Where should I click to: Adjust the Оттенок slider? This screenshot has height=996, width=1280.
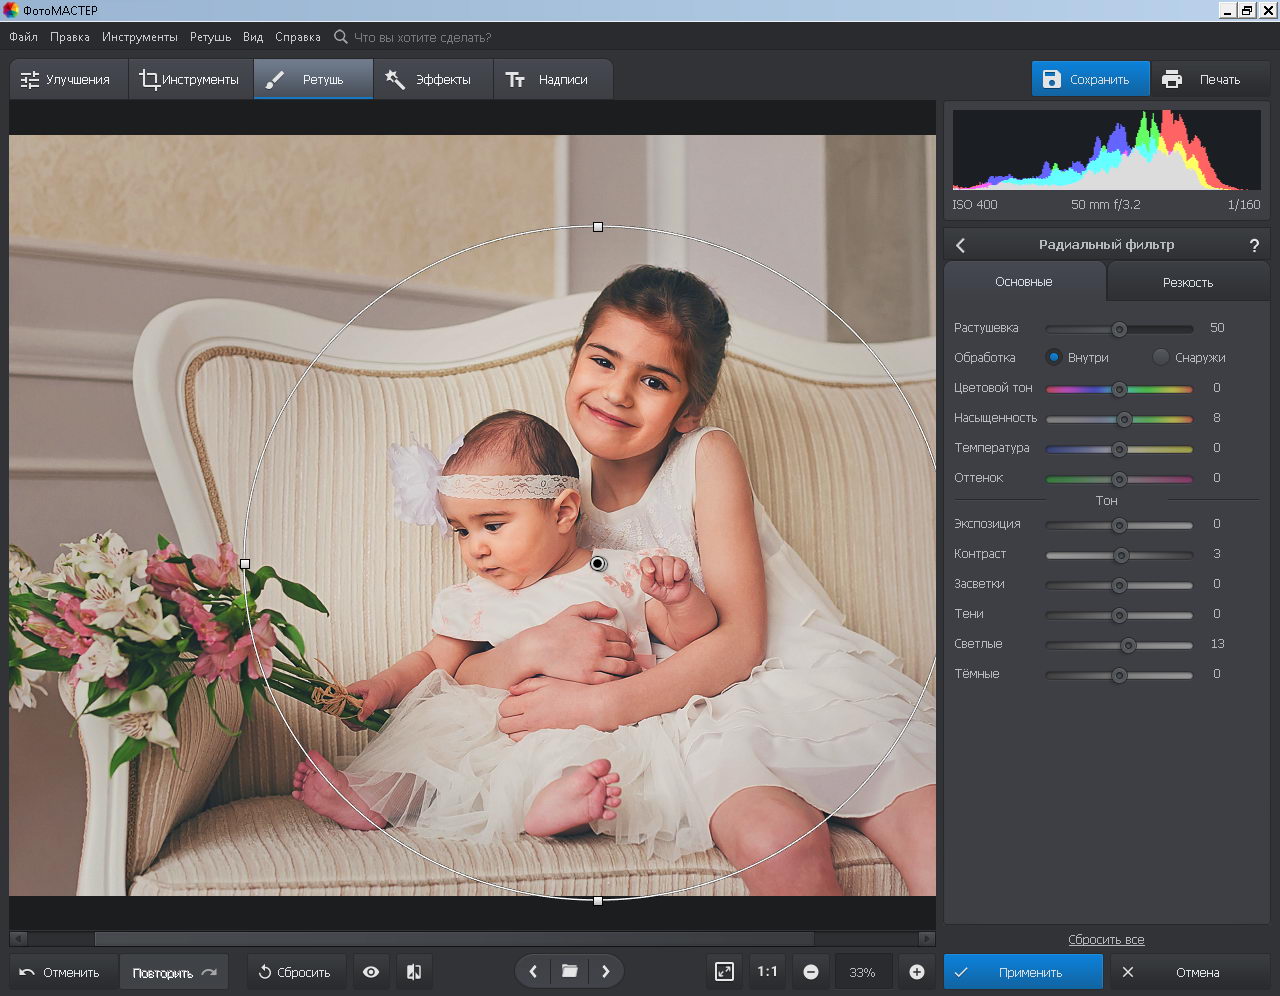pos(1119,479)
